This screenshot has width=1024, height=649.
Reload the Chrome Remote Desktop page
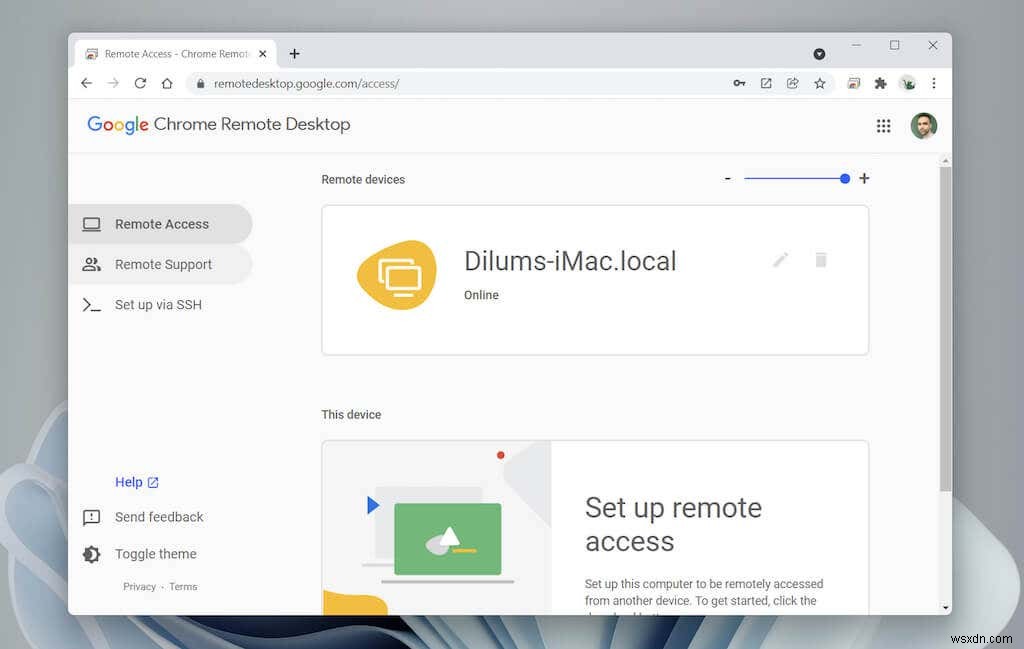click(x=140, y=83)
